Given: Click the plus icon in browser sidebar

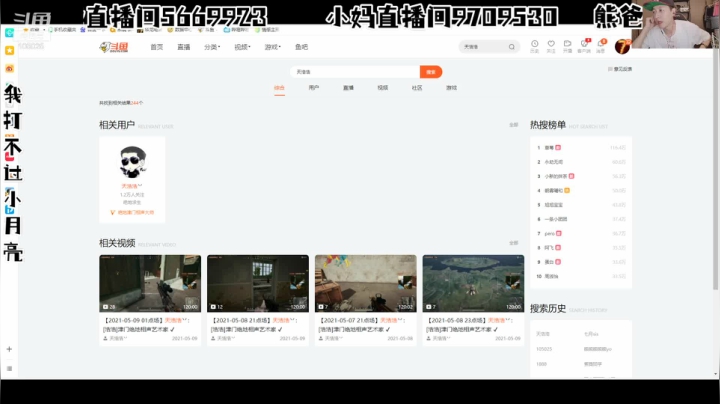Looking at the screenshot, I should 9,349.
